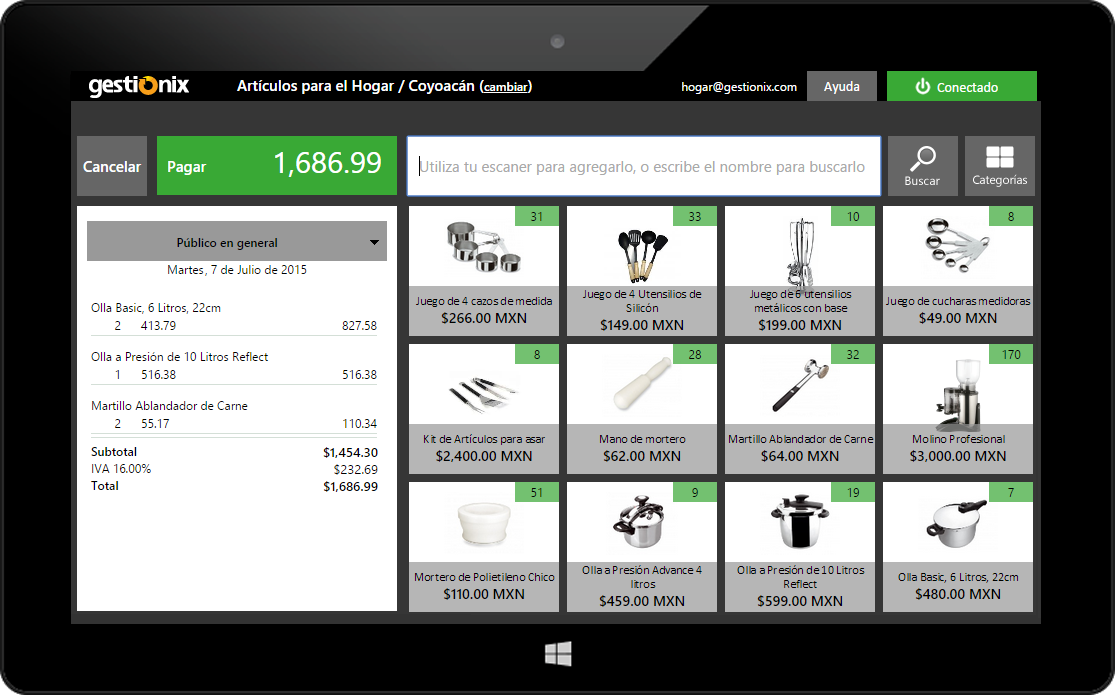Add Kit de Artículos para asar
The width and height of the screenshot is (1115, 695).
coord(484,408)
